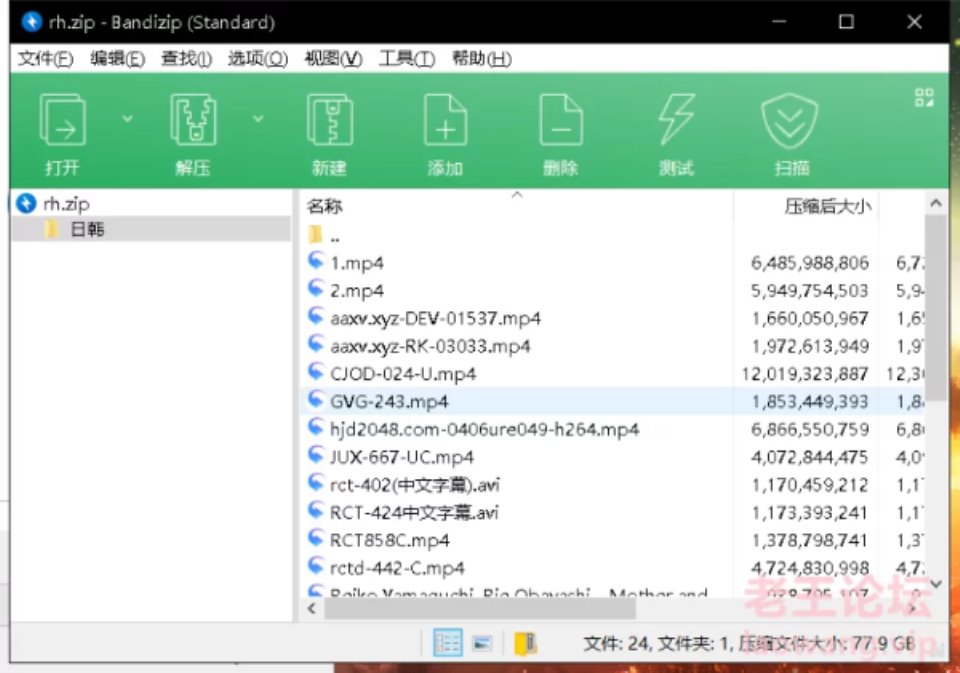Expand the Extract (解压) dropdown arrow
Screen dimensions: 960x673
pos(258,118)
